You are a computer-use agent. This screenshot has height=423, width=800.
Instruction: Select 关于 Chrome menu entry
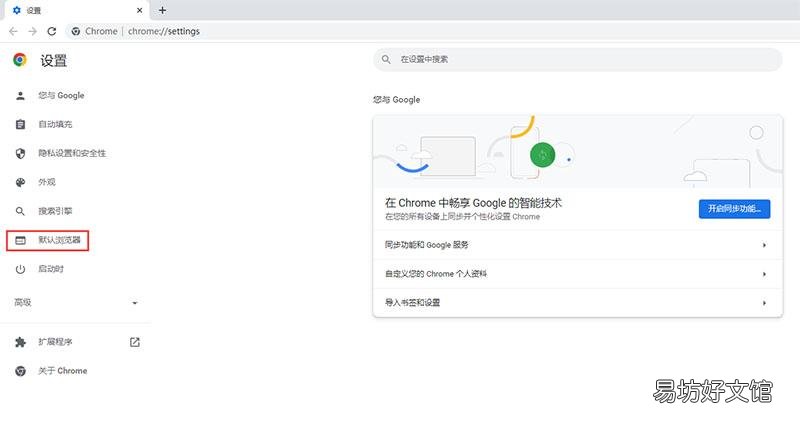click(63, 371)
